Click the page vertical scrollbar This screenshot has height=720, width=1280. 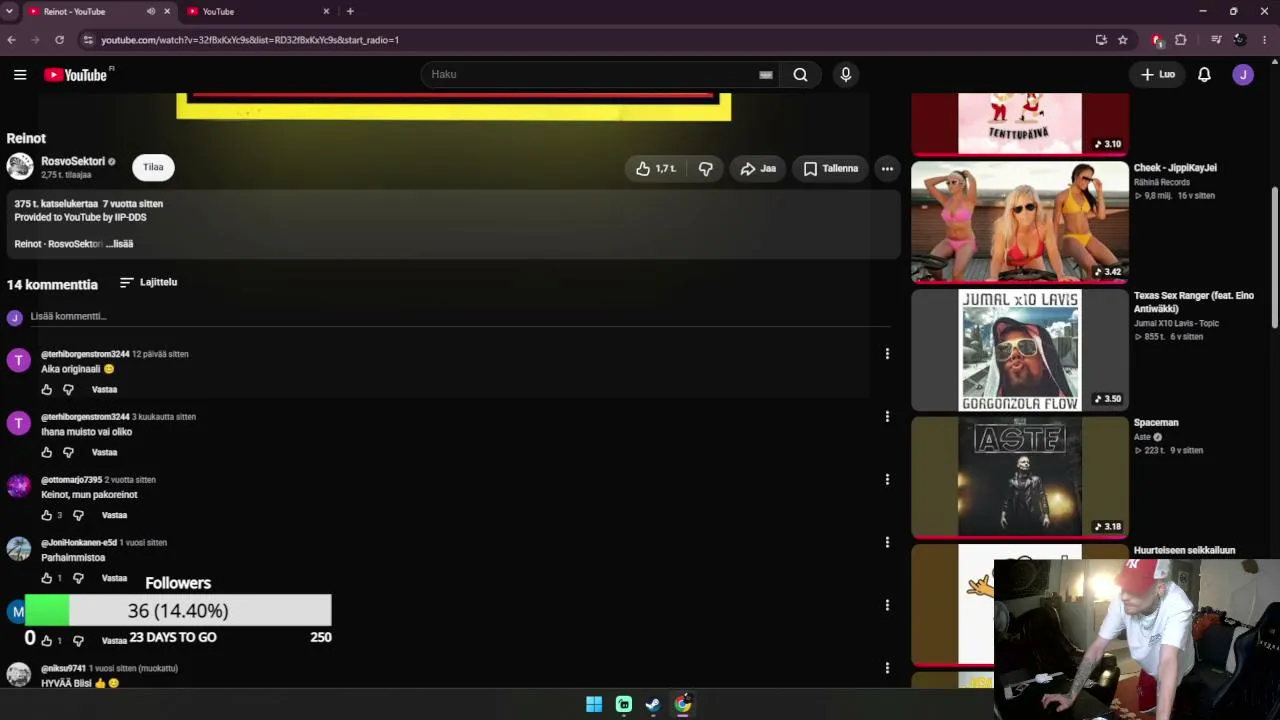1274,256
